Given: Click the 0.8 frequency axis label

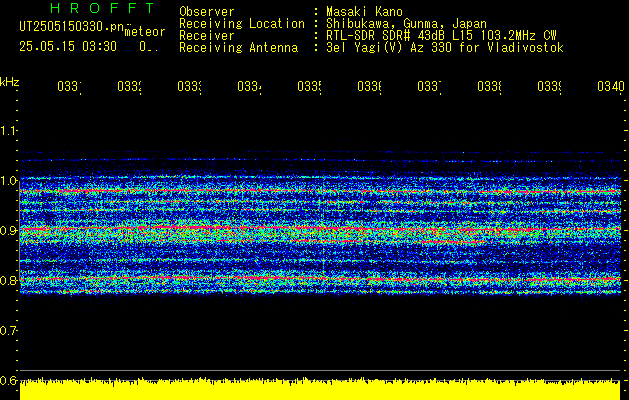Looking at the screenshot, I should [x=8, y=280].
